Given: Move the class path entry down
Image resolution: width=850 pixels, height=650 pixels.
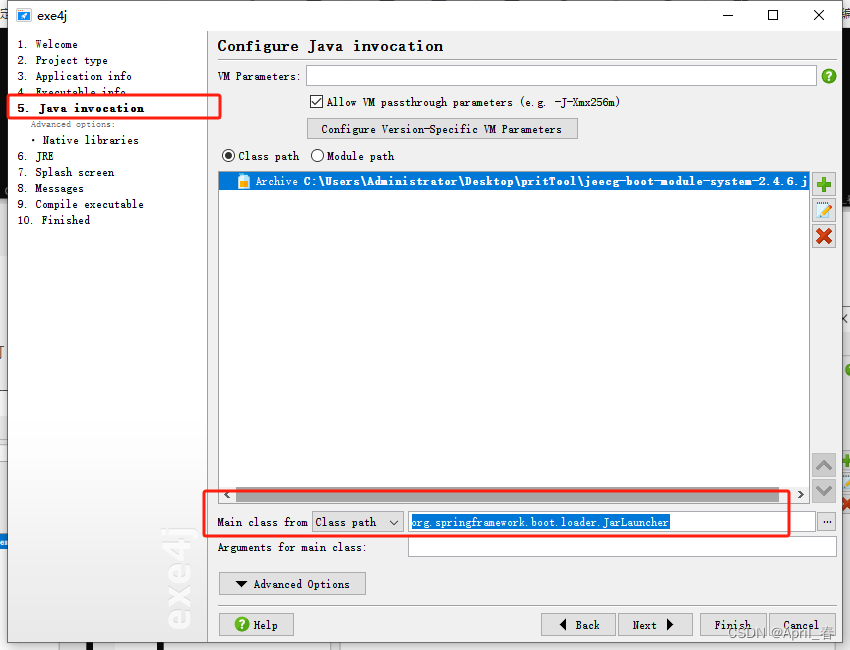Looking at the screenshot, I should tap(824, 490).
